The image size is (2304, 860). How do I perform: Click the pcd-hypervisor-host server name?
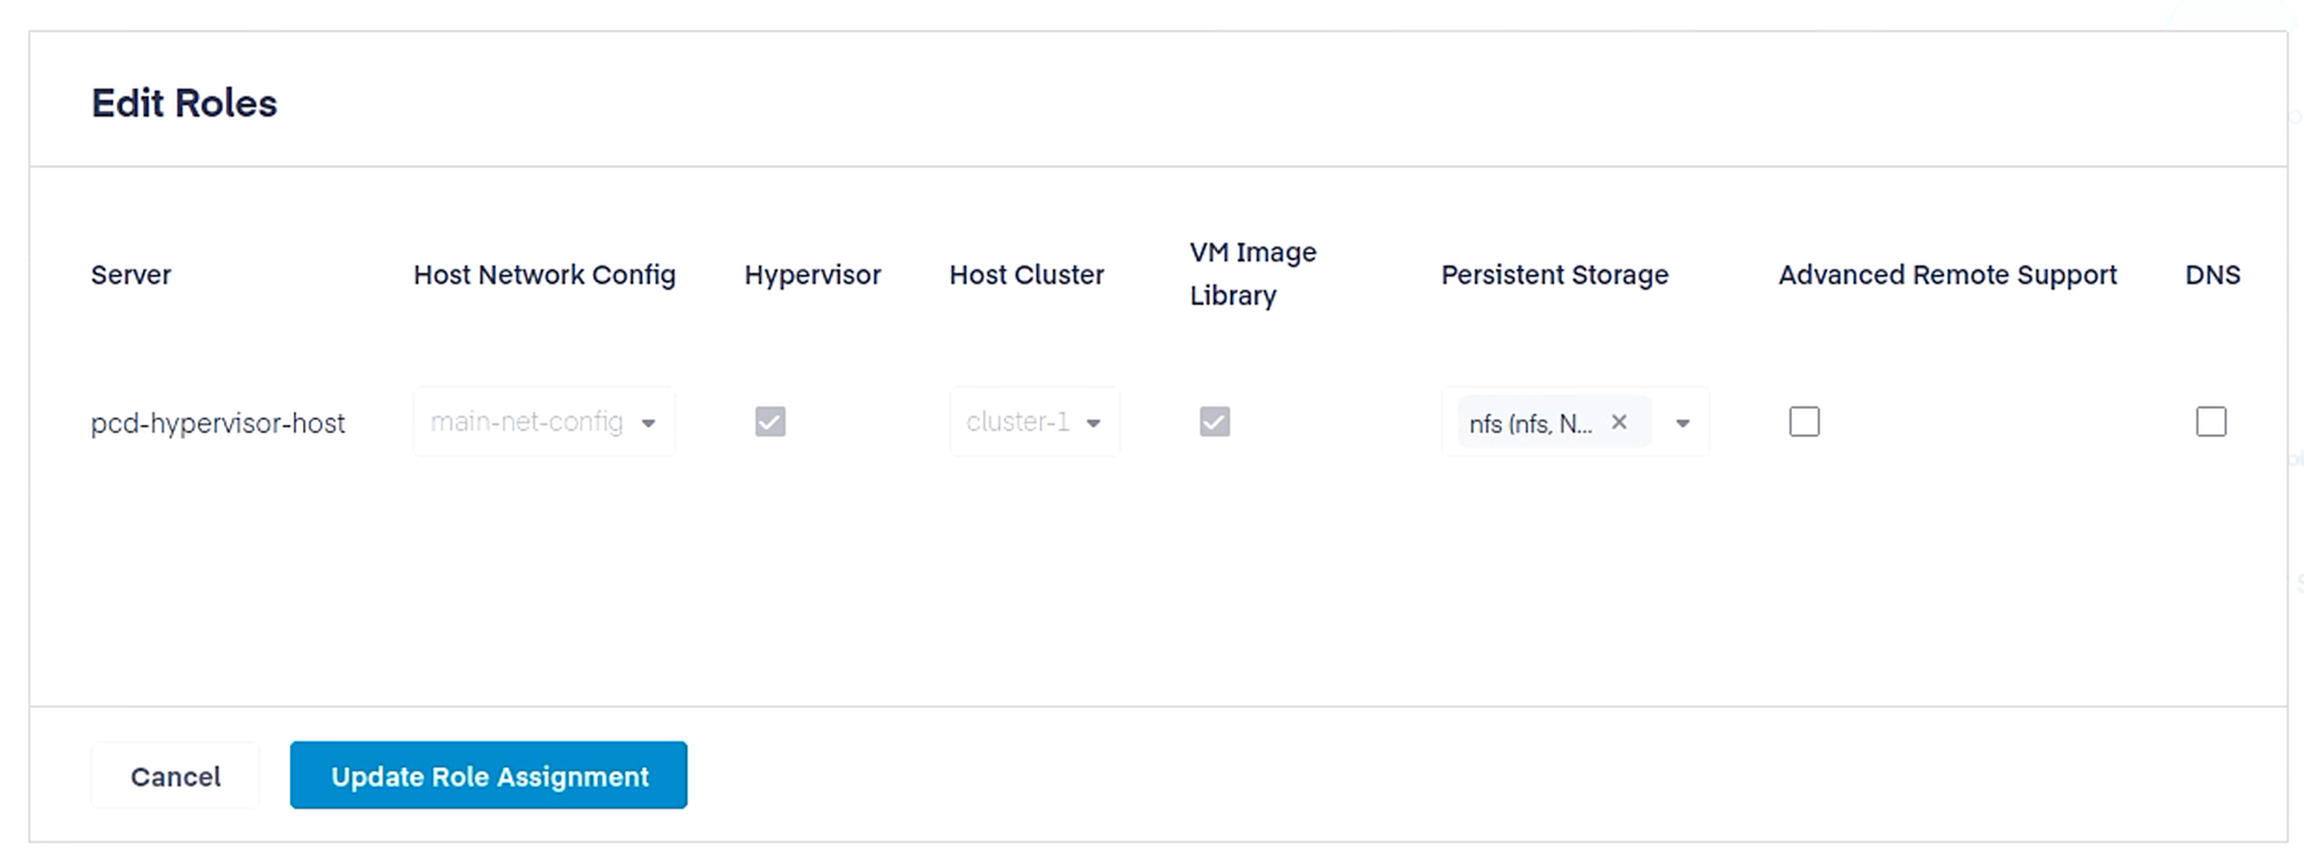click(x=217, y=423)
